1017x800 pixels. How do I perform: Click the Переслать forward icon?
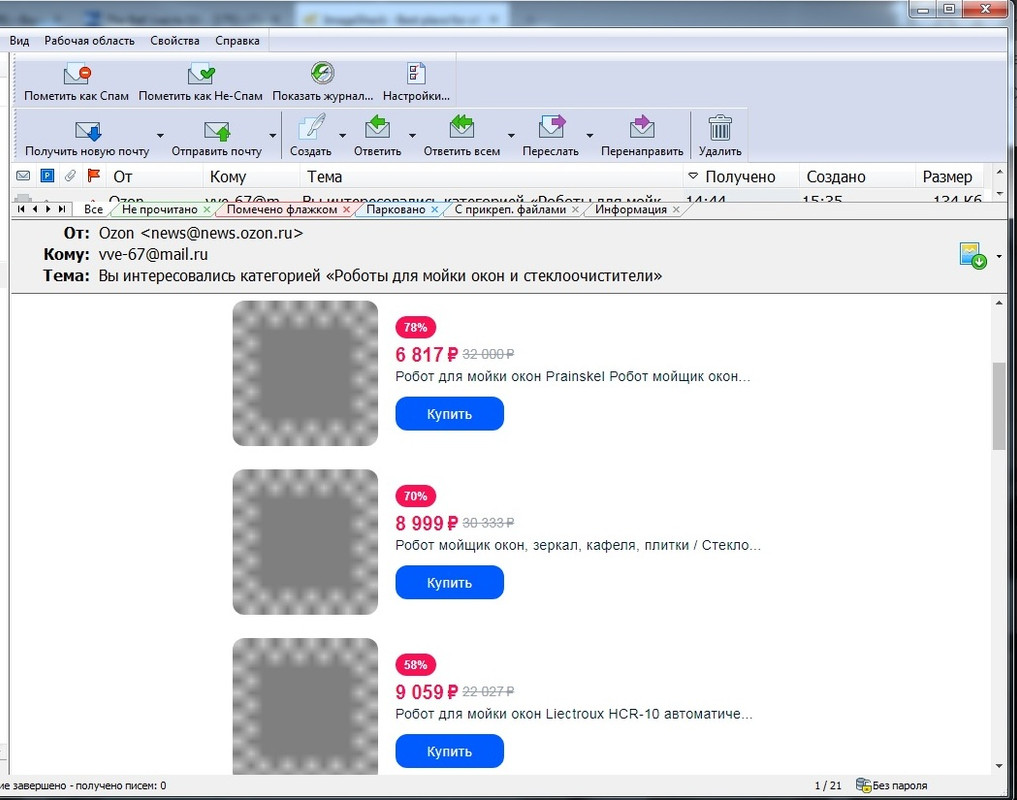click(551, 127)
